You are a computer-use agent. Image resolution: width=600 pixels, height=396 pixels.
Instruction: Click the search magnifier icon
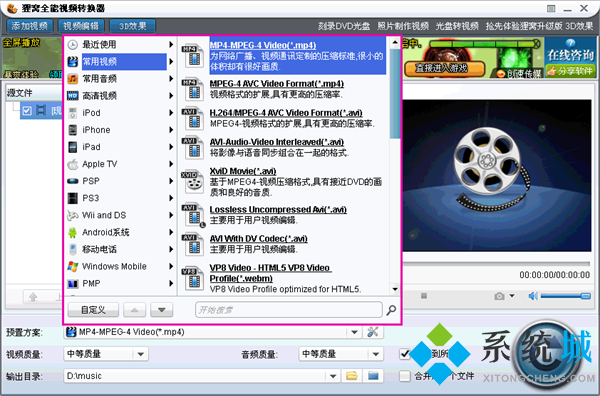click(x=391, y=310)
